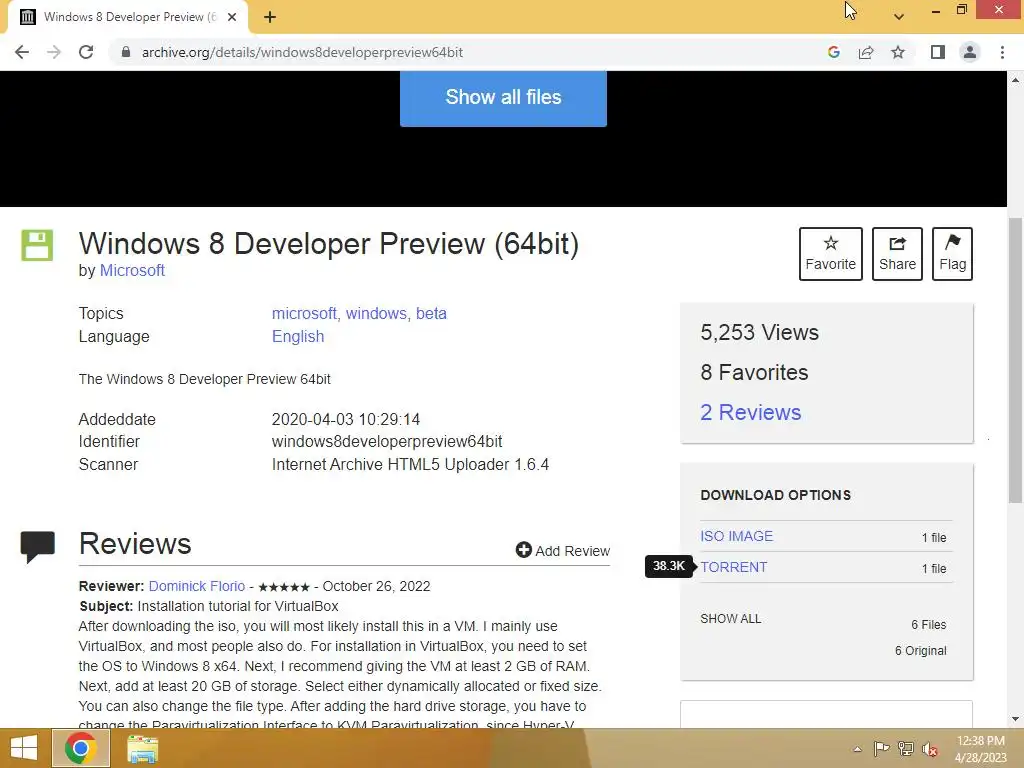
Task: Click the network tray icon
Action: coord(906,748)
